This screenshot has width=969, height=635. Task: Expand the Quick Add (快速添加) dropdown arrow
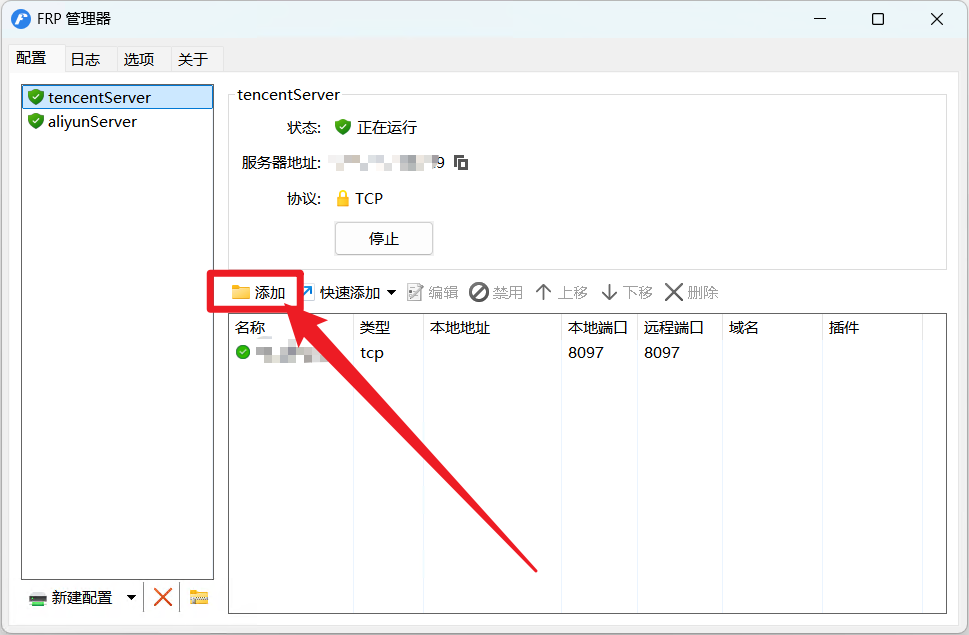391,292
